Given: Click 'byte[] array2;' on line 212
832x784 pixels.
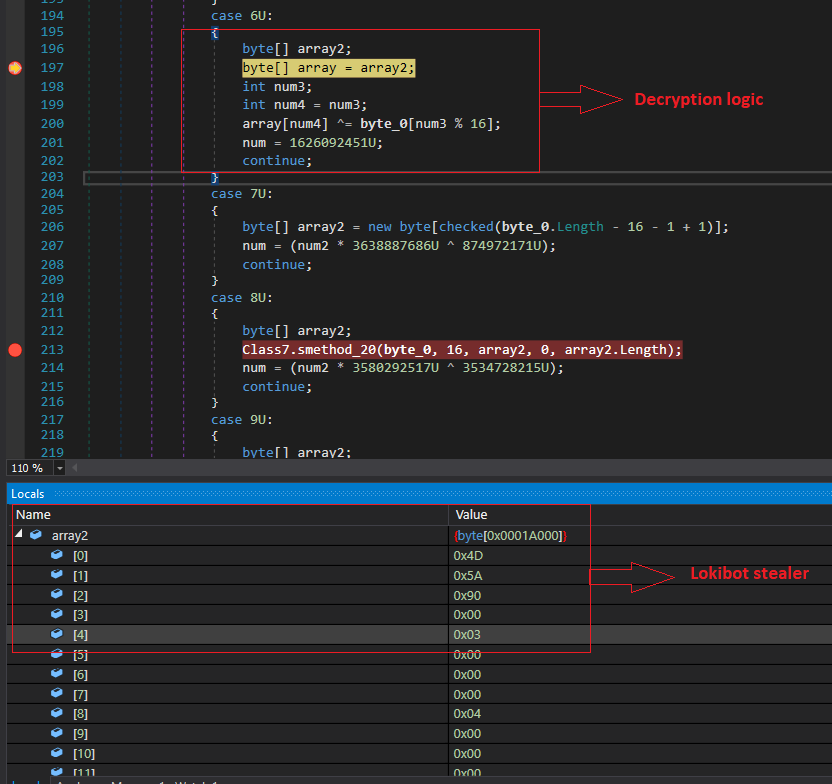Looking at the screenshot, I should 297,331.
